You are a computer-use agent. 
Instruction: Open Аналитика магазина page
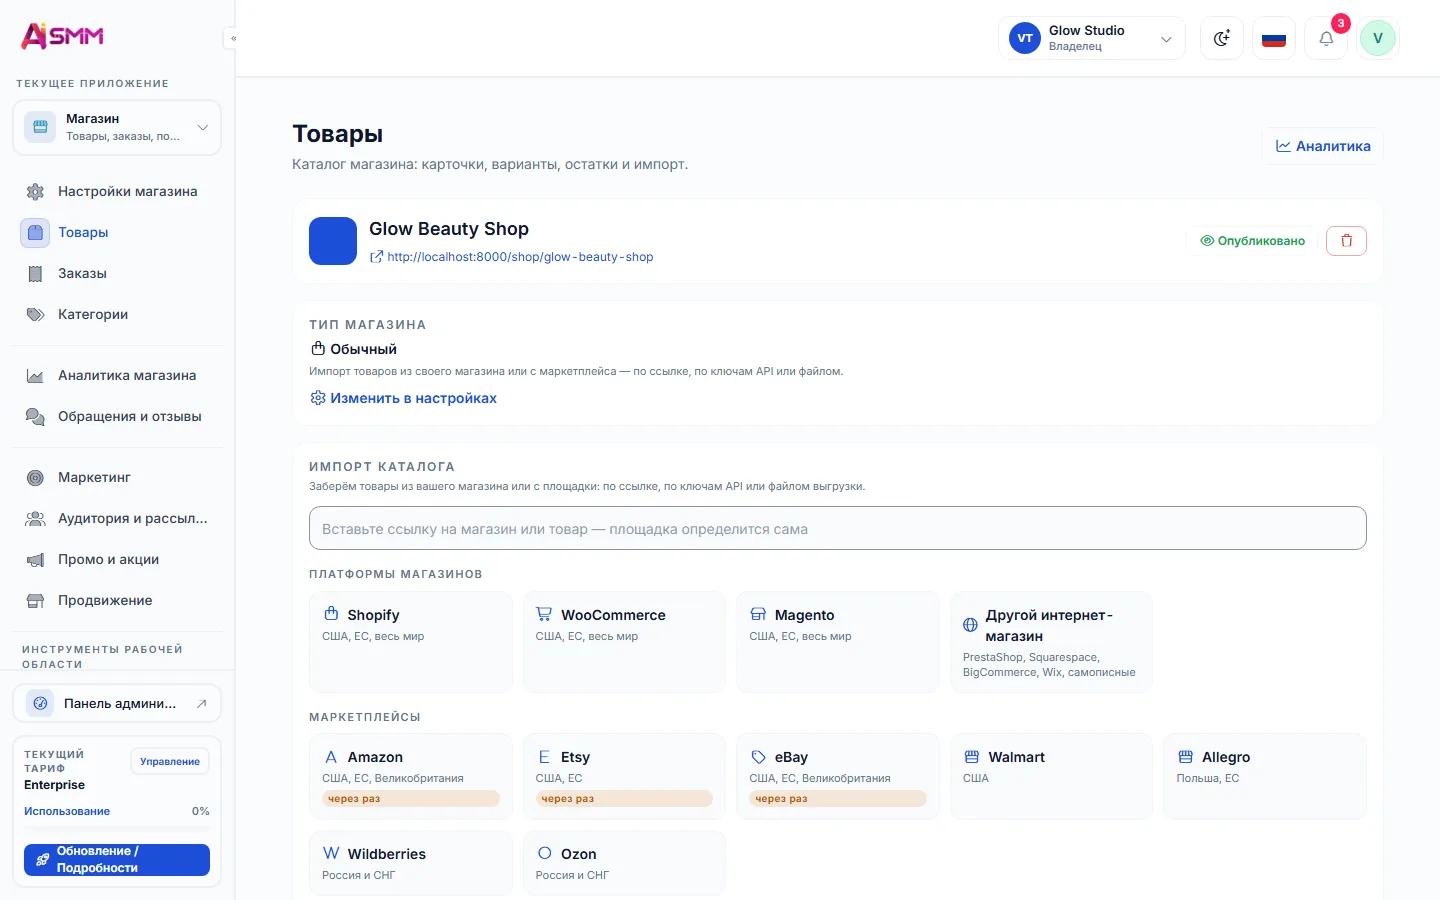117,375
